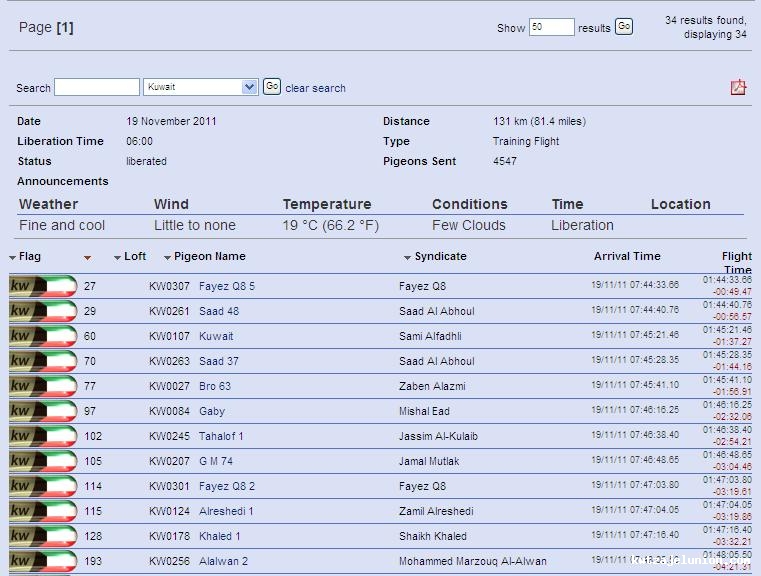Click the Kuwait flag in Alreshedi 1 row
The image size is (761, 576).
(x=43, y=511)
